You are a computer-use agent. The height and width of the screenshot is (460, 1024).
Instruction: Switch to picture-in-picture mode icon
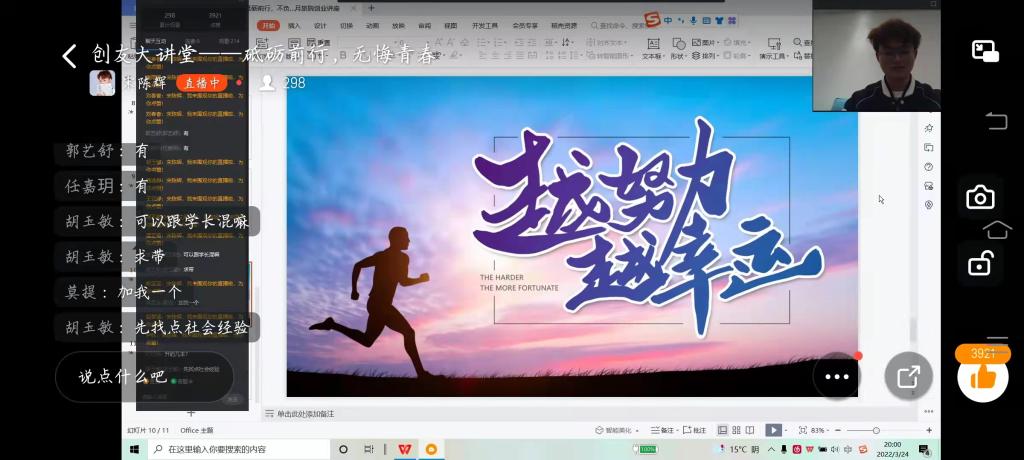(x=985, y=52)
